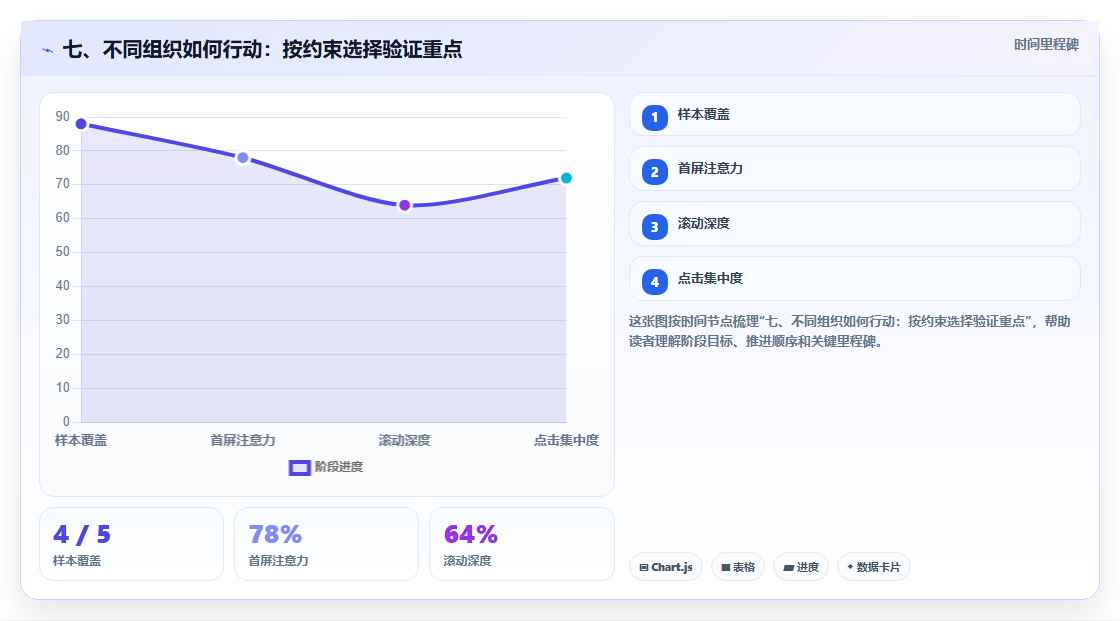This screenshot has height=621, width=1120.
Task: Click the lightning icon beside the section title
Action: tap(48, 50)
